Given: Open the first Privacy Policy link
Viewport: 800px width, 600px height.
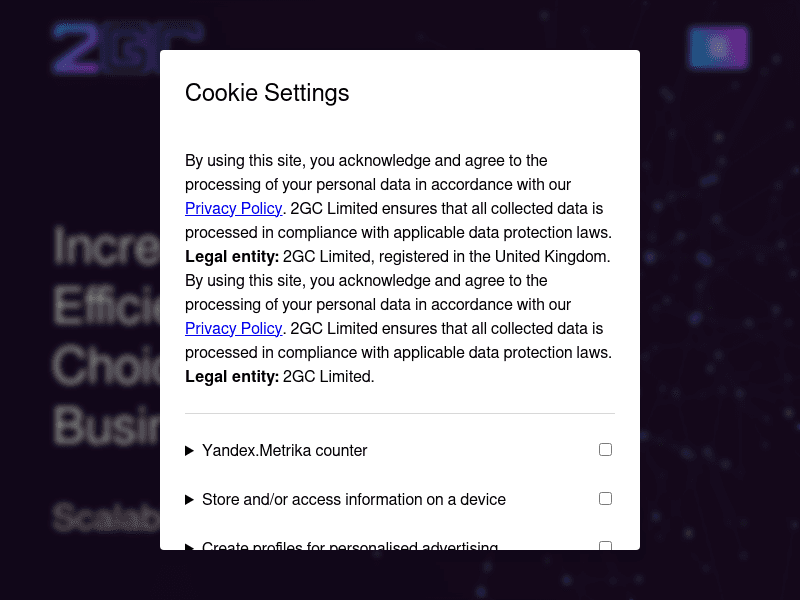Looking at the screenshot, I should pos(233,209).
